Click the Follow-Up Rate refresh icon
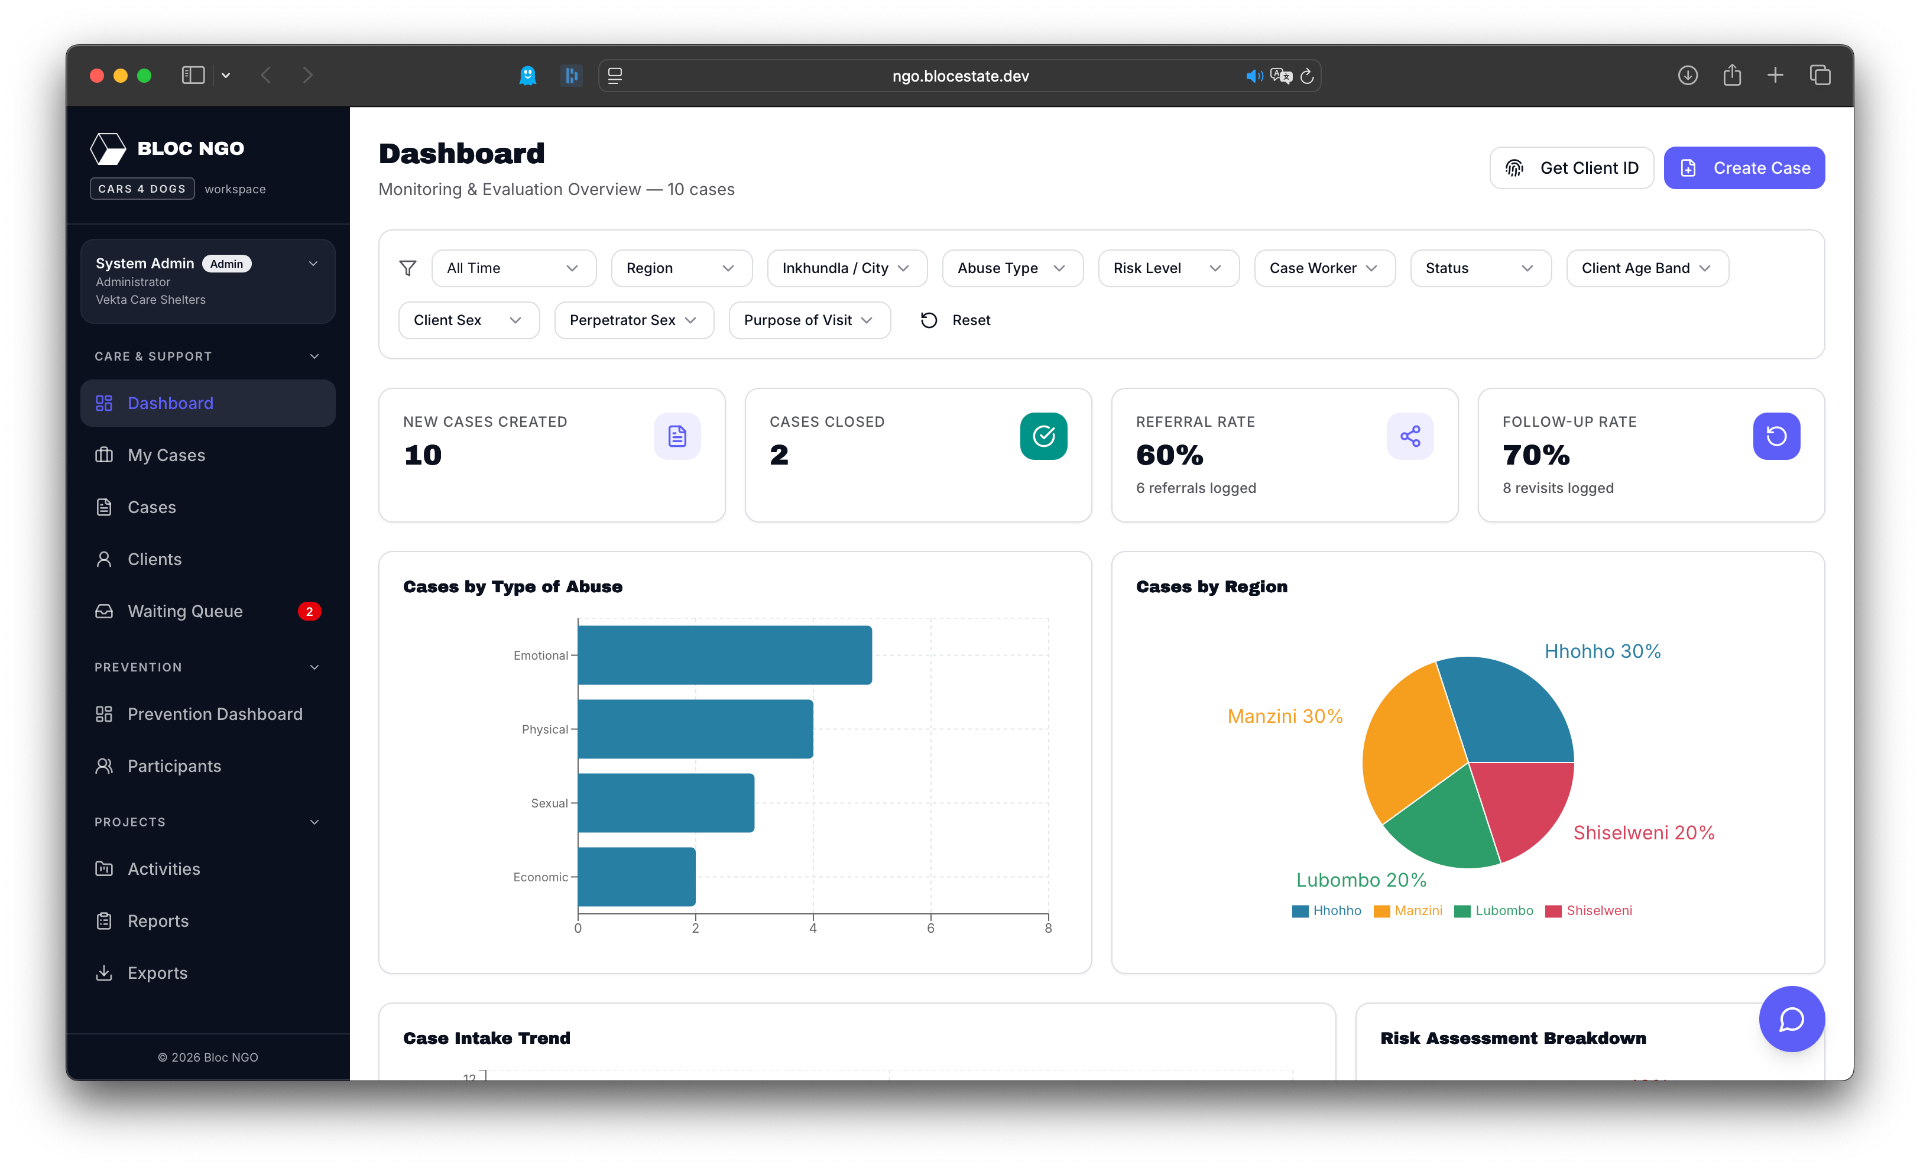 pos(1776,436)
